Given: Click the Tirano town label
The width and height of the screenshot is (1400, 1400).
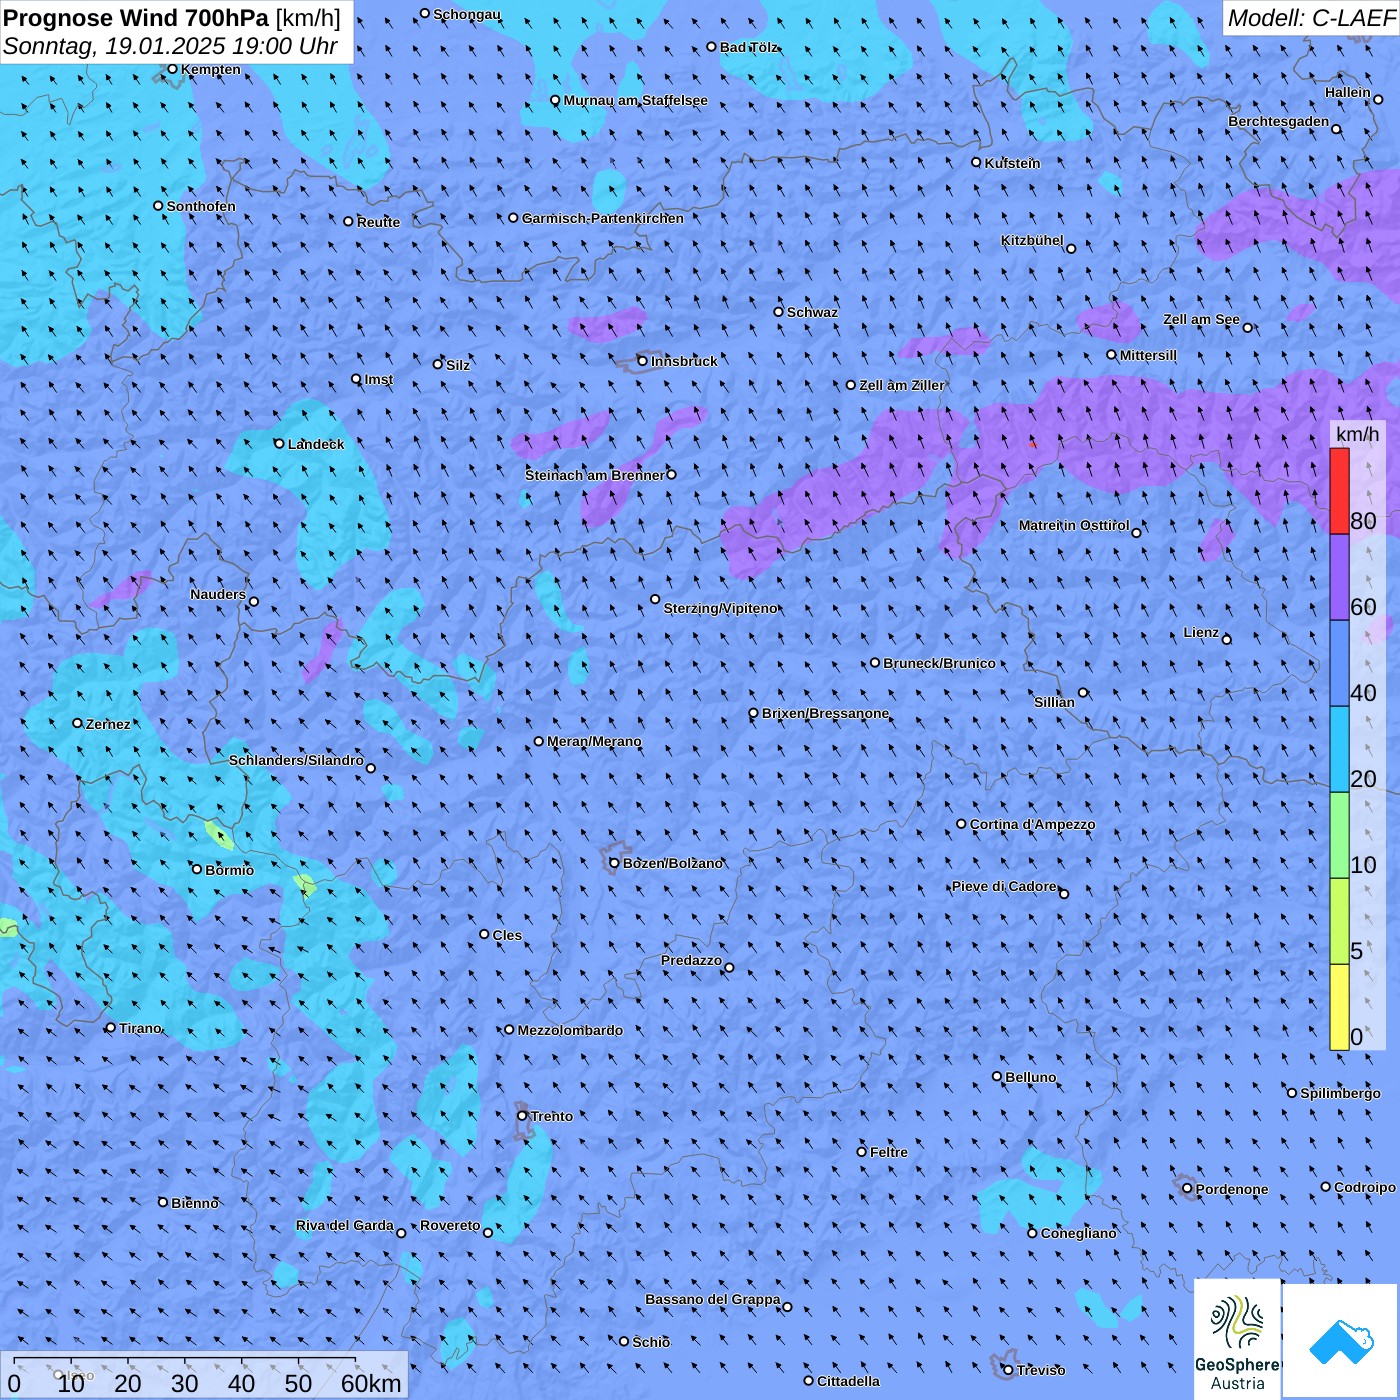Looking at the screenshot, I should [140, 1028].
